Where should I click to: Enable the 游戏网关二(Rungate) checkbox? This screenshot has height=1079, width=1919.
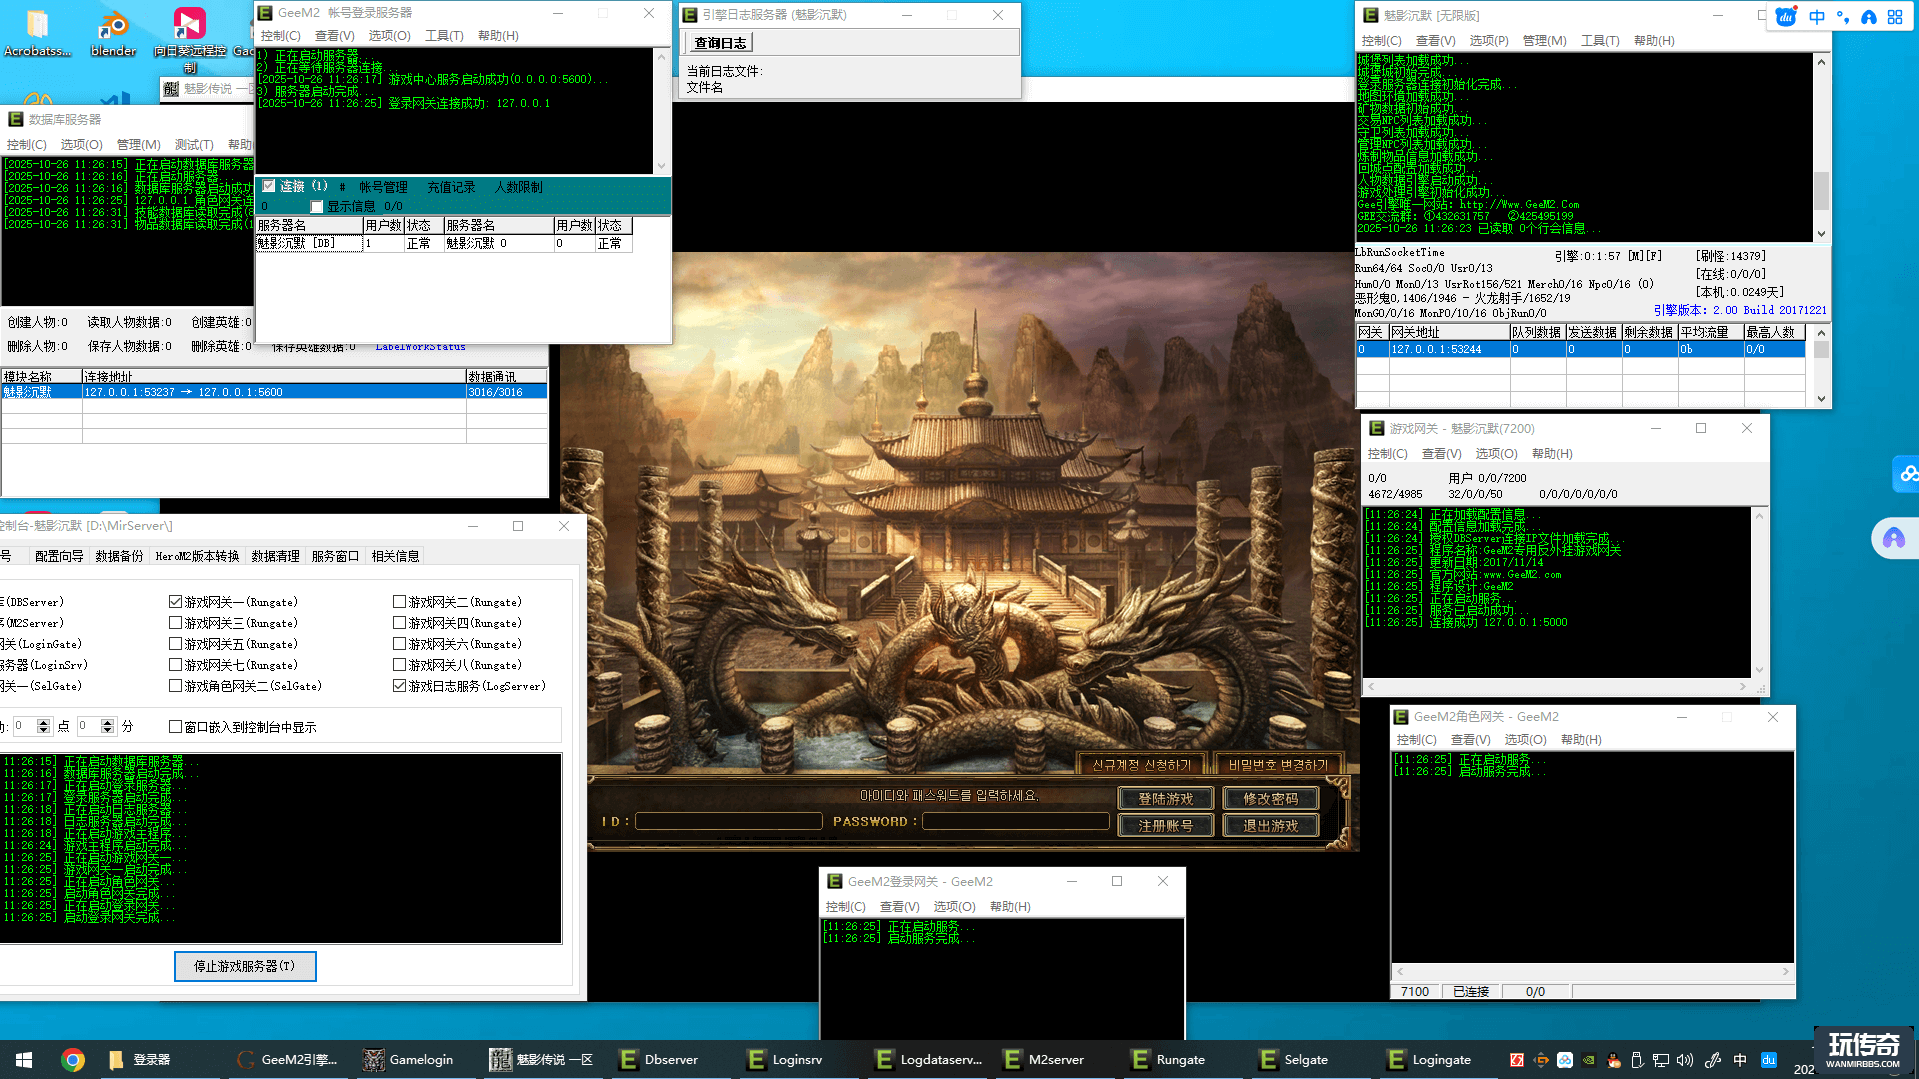tap(399, 602)
